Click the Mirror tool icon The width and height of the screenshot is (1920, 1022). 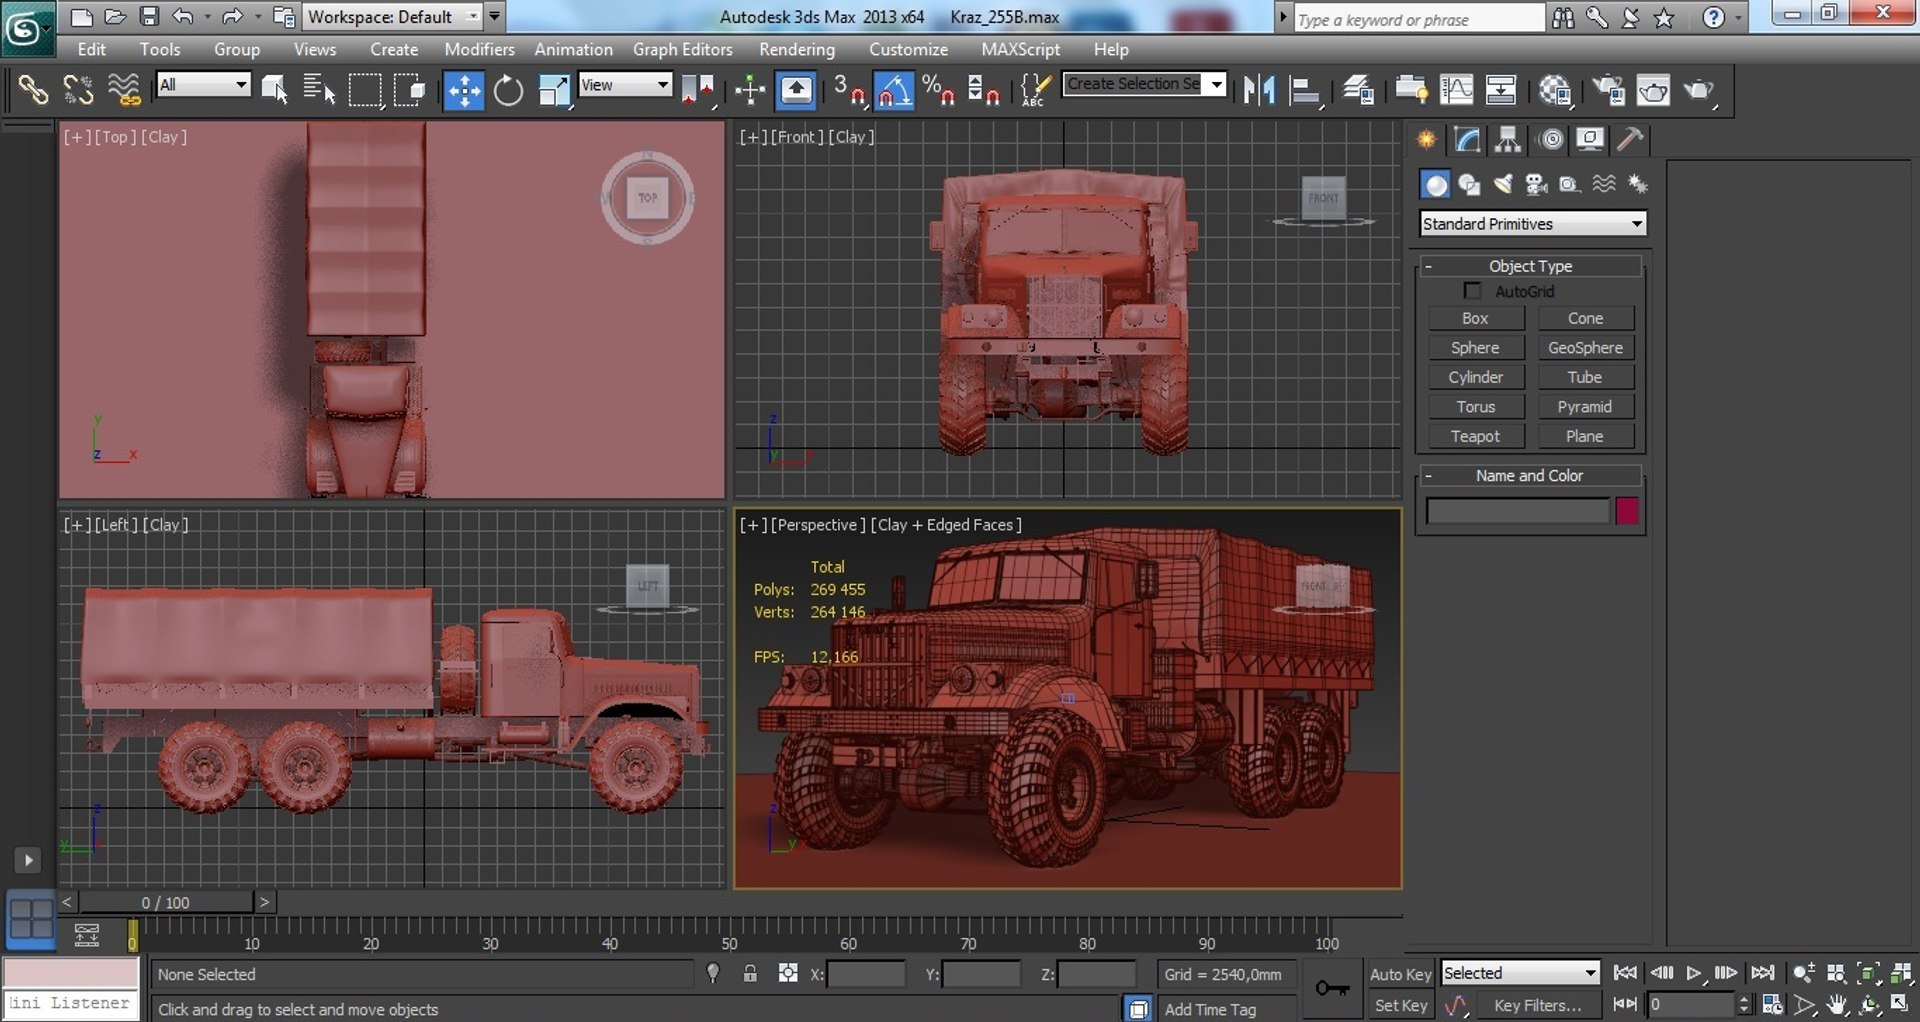point(1260,91)
